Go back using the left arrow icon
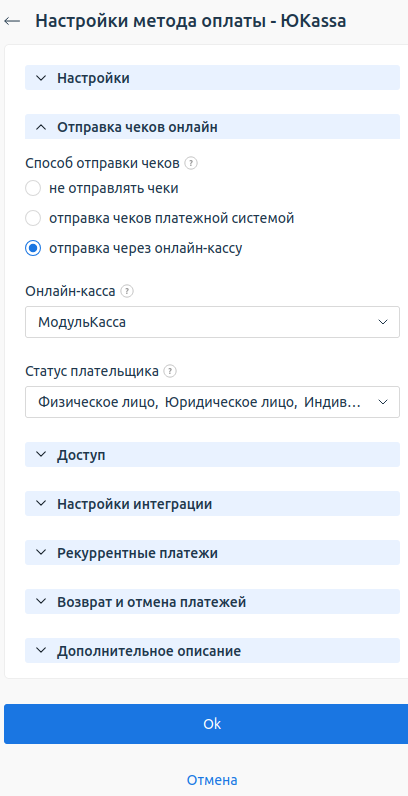The image size is (408, 796). 12,21
